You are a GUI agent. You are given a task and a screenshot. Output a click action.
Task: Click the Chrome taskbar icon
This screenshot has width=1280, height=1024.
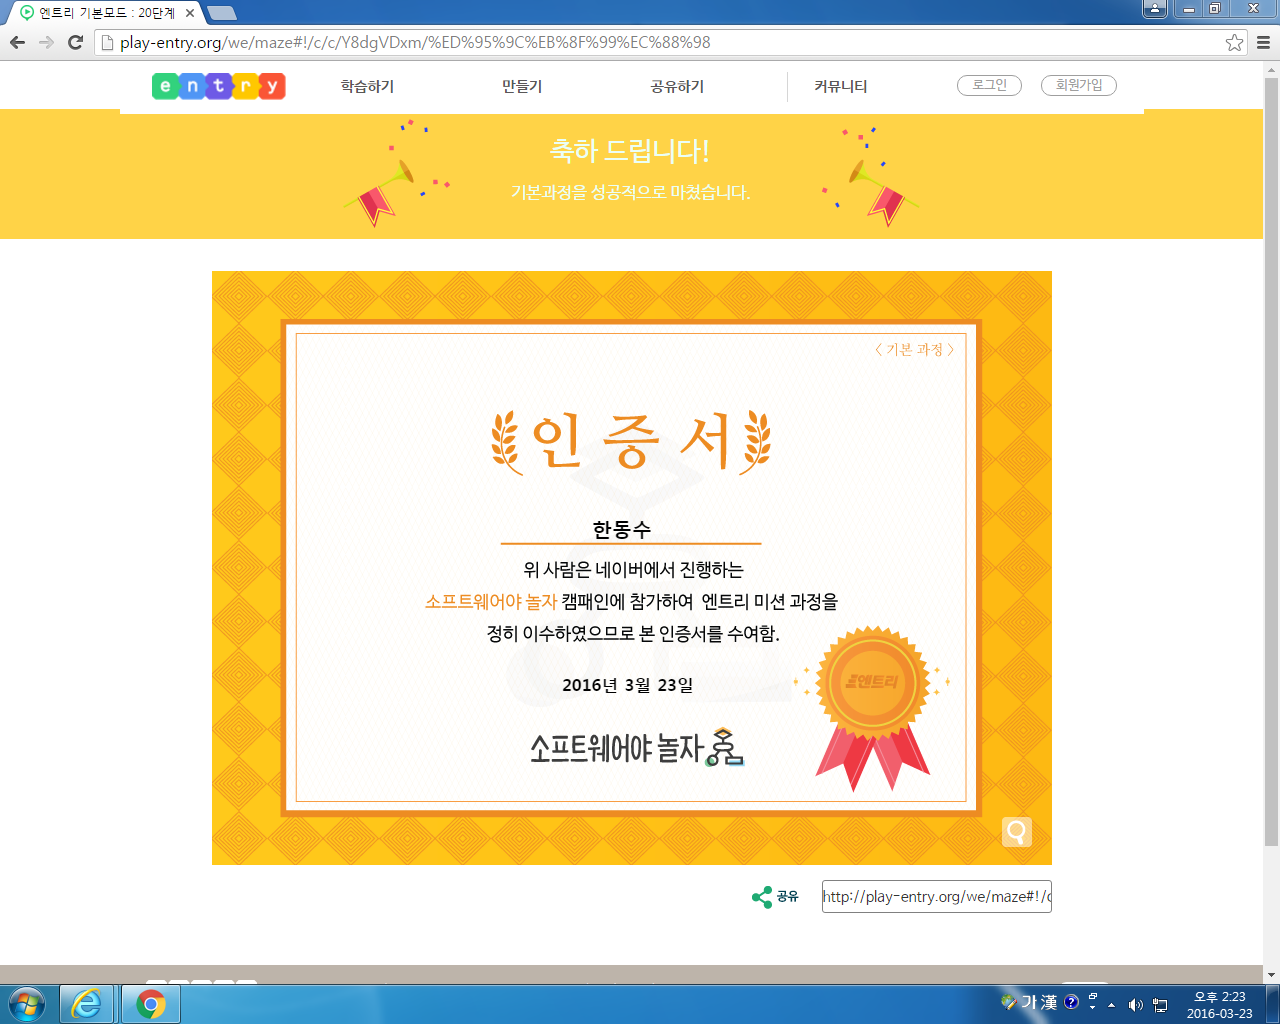click(x=150, y=1004)
